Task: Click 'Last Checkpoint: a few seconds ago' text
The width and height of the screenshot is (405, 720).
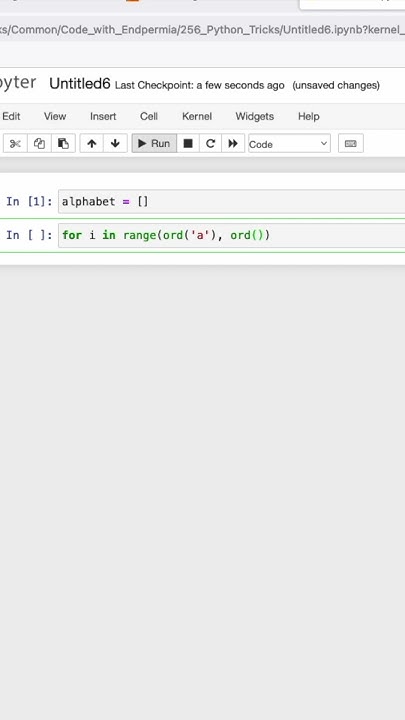Action: pyautogui.click(x=199, y=85)
